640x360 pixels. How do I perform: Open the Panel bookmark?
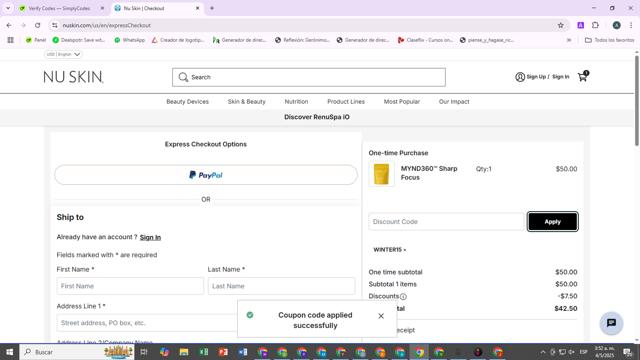tap(36, 40)
